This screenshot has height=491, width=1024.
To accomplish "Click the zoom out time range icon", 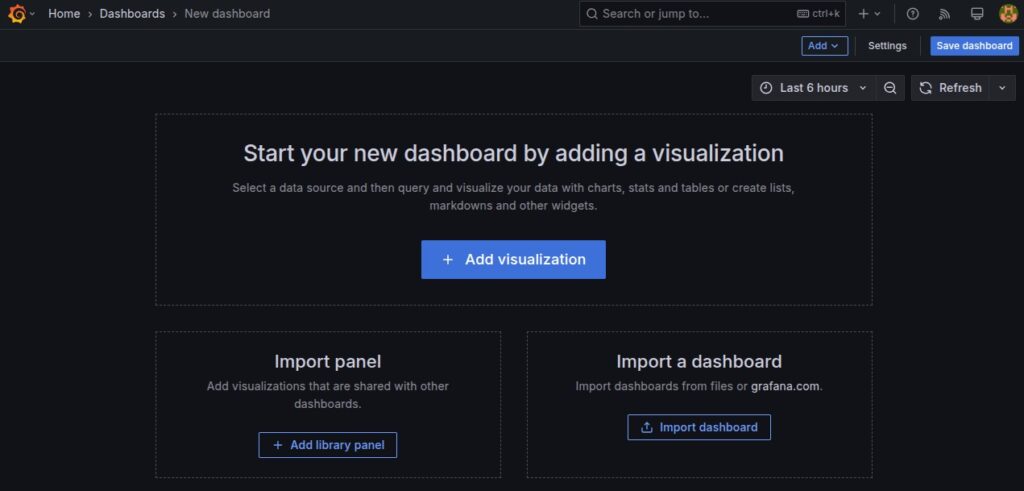I will (890, 88).
